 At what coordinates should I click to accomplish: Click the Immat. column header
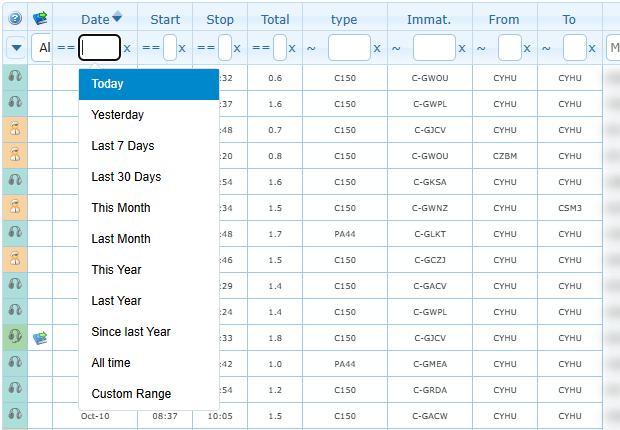pos(429,19)
